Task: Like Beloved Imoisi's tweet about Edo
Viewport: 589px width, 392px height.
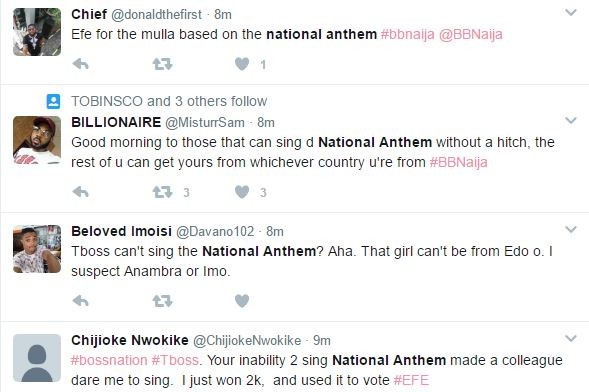Action: pyautogui.click(x=242, y=301)
